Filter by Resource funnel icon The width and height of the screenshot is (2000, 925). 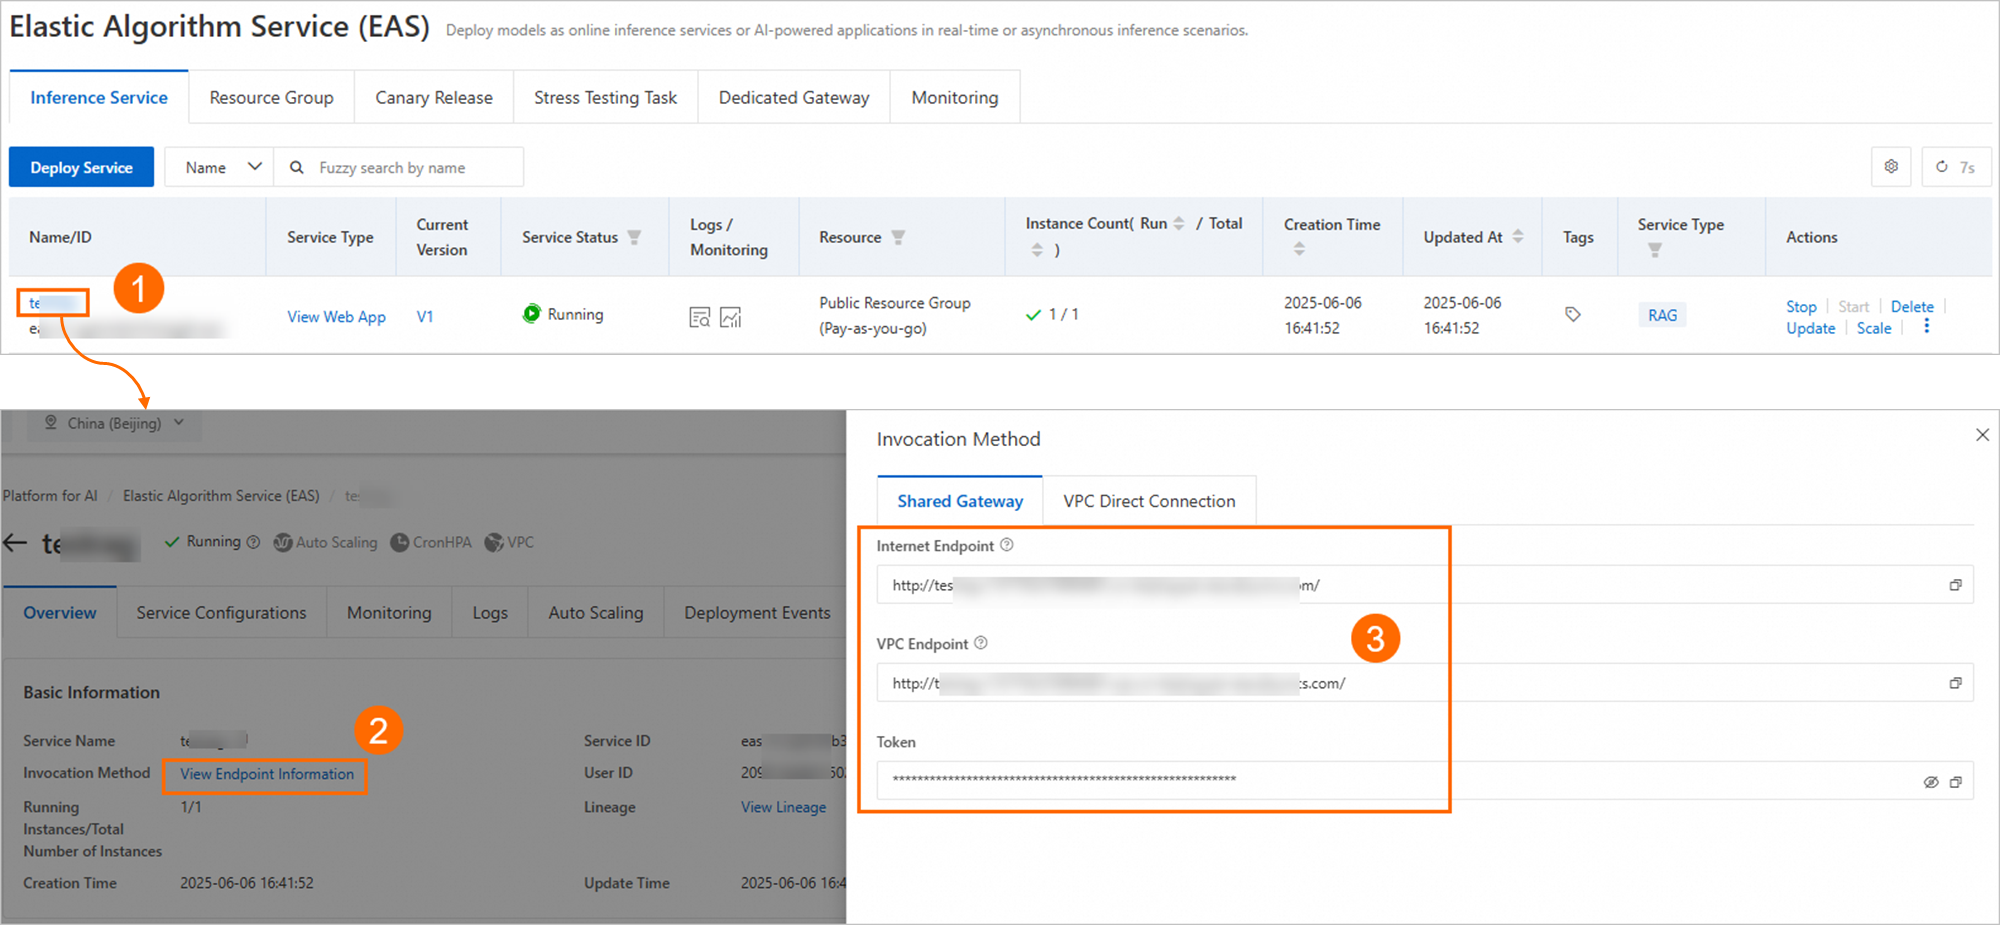pos(898,237)
